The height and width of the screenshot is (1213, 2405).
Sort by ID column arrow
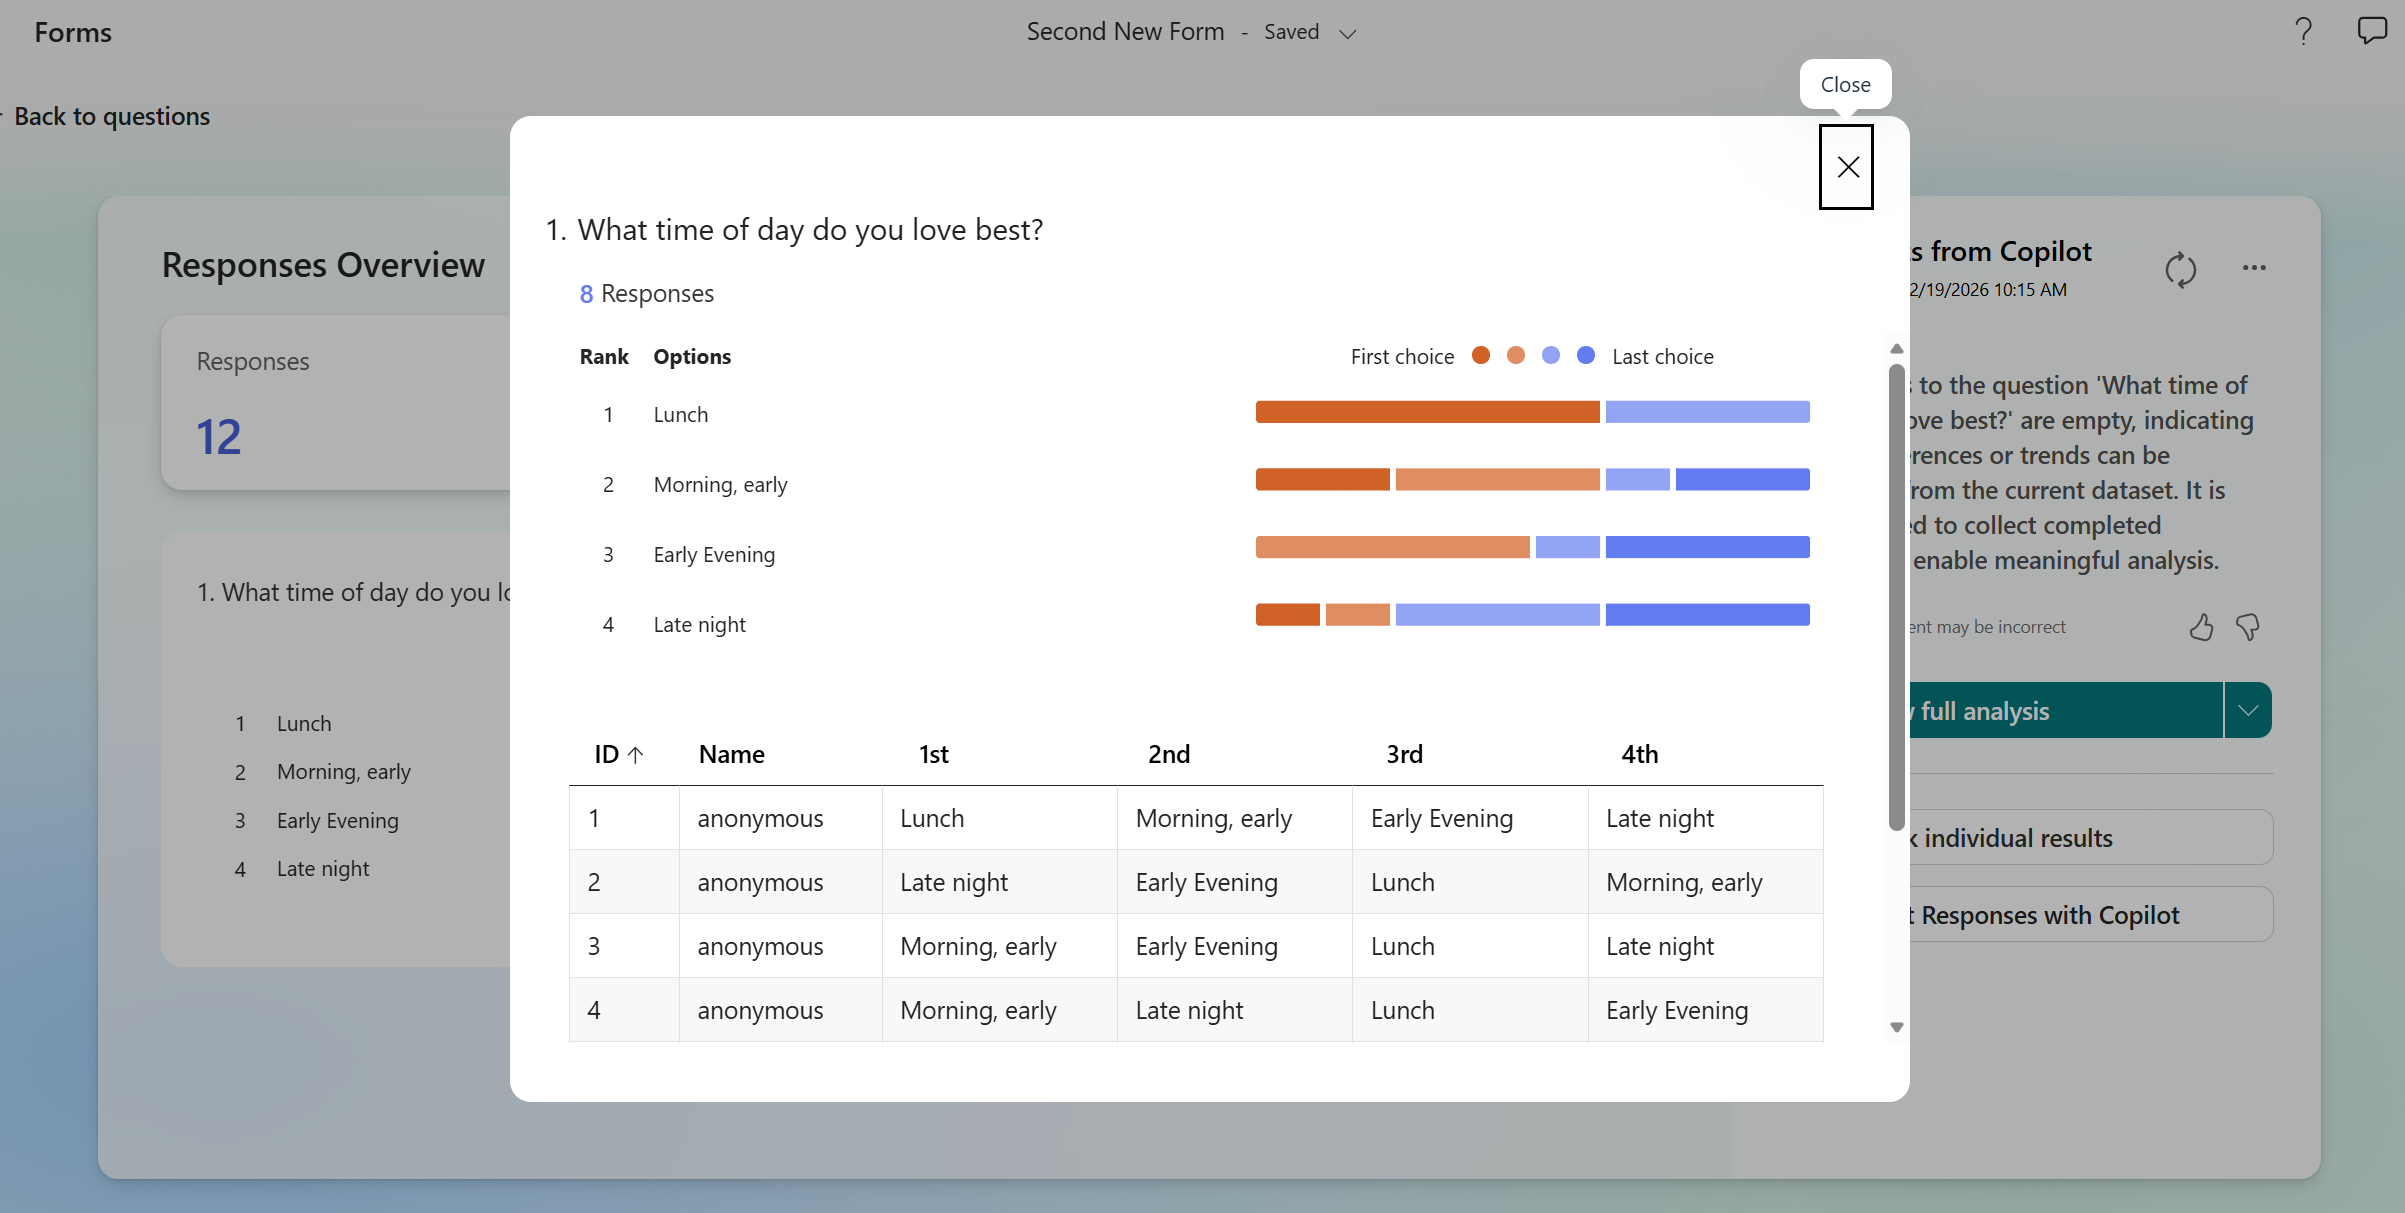coord(635,755)
